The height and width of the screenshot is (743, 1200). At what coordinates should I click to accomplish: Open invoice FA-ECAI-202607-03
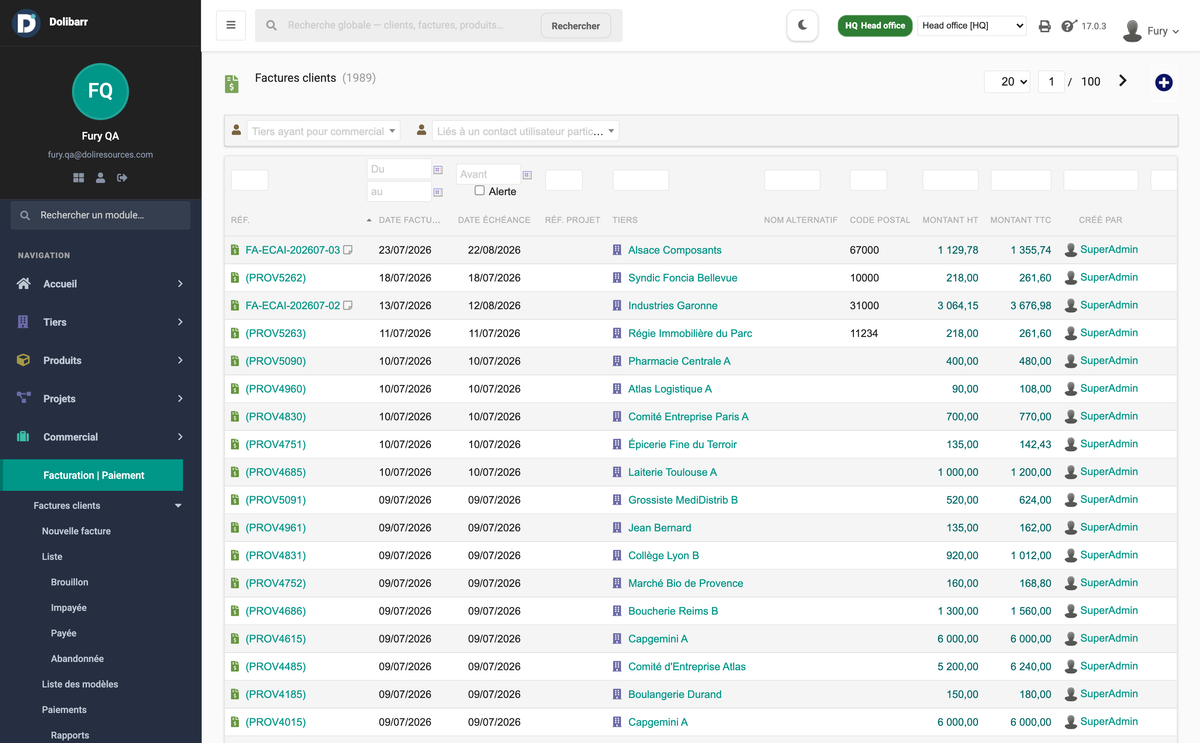pos(293,250)
